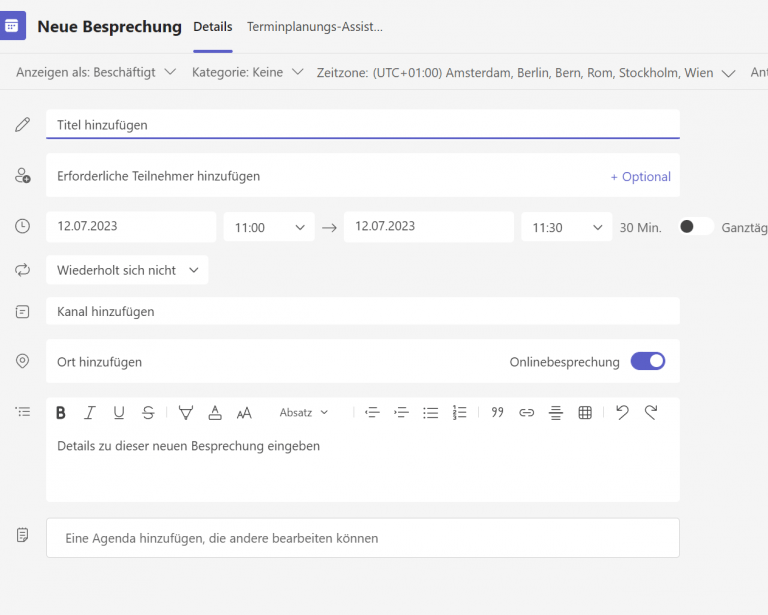Insert a bulleted list
This screenshot has width=768, height=615.
click(431, 412)
